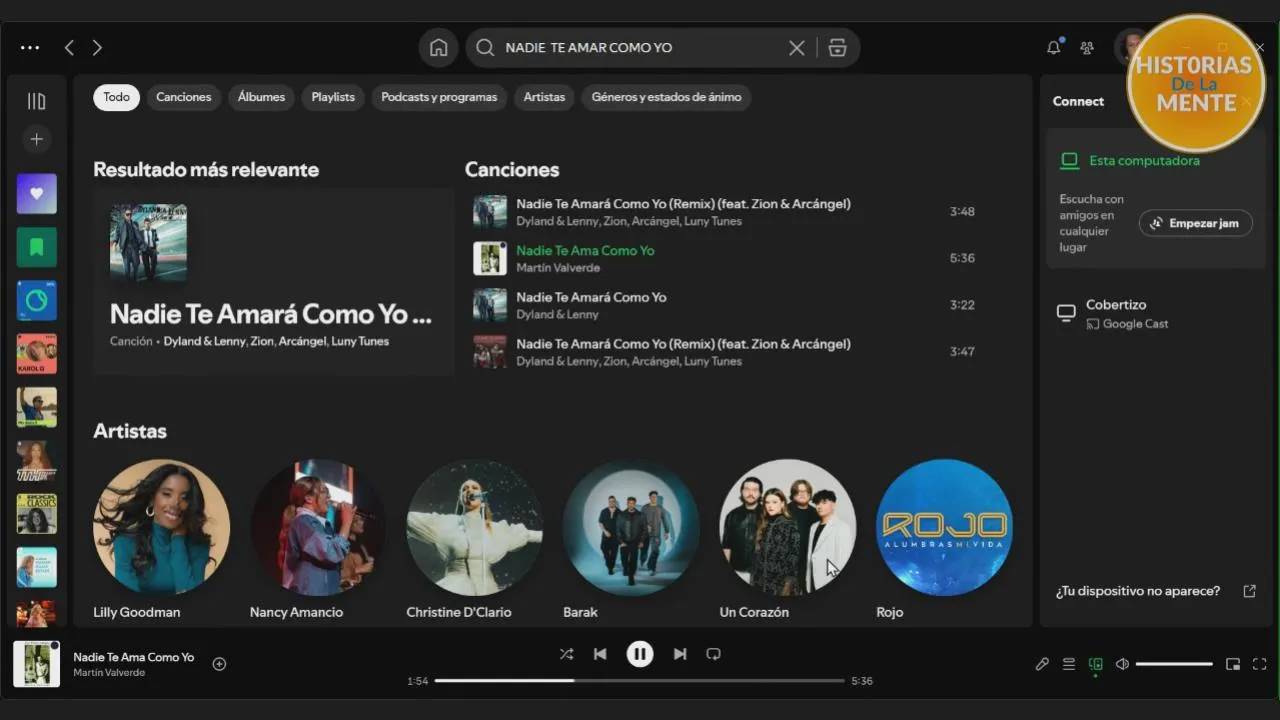Select the Playlists filter chip
The image size is (1280, 720).
[x=333, y=97]
